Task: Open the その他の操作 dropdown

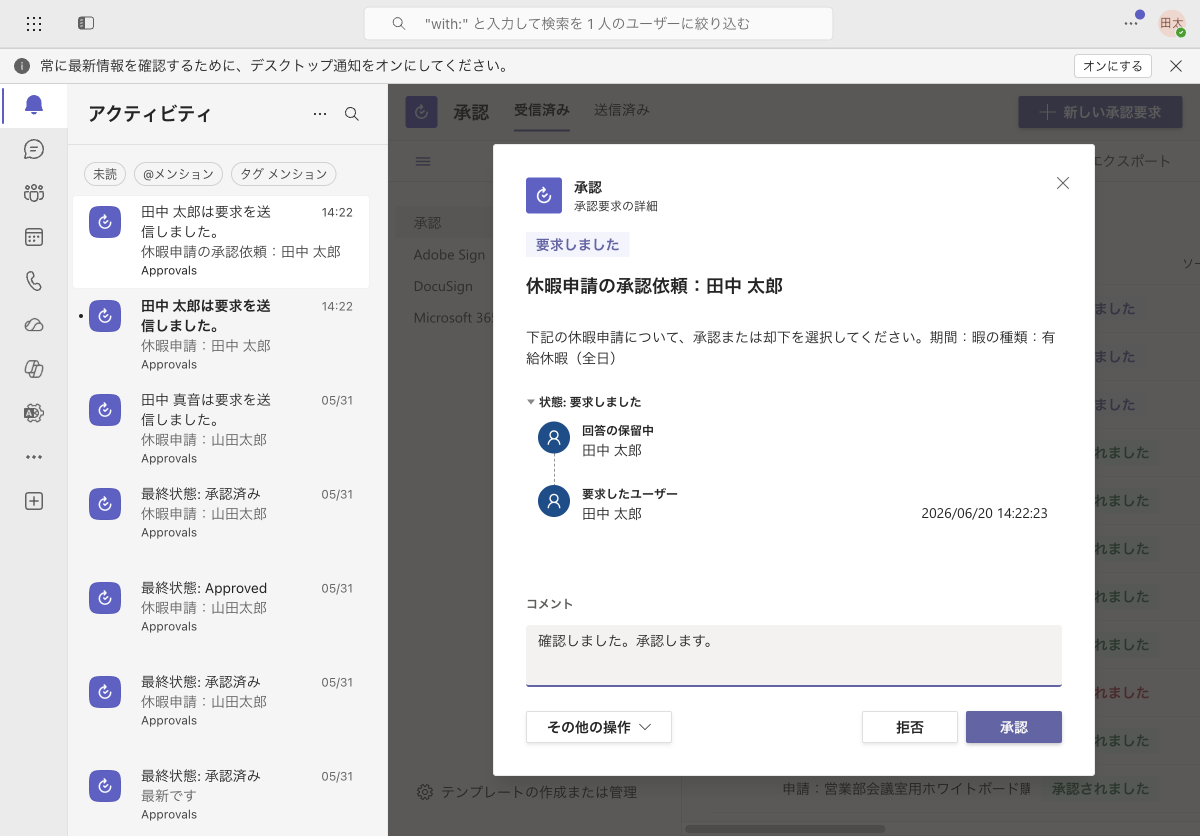Action: click(599, 727)
